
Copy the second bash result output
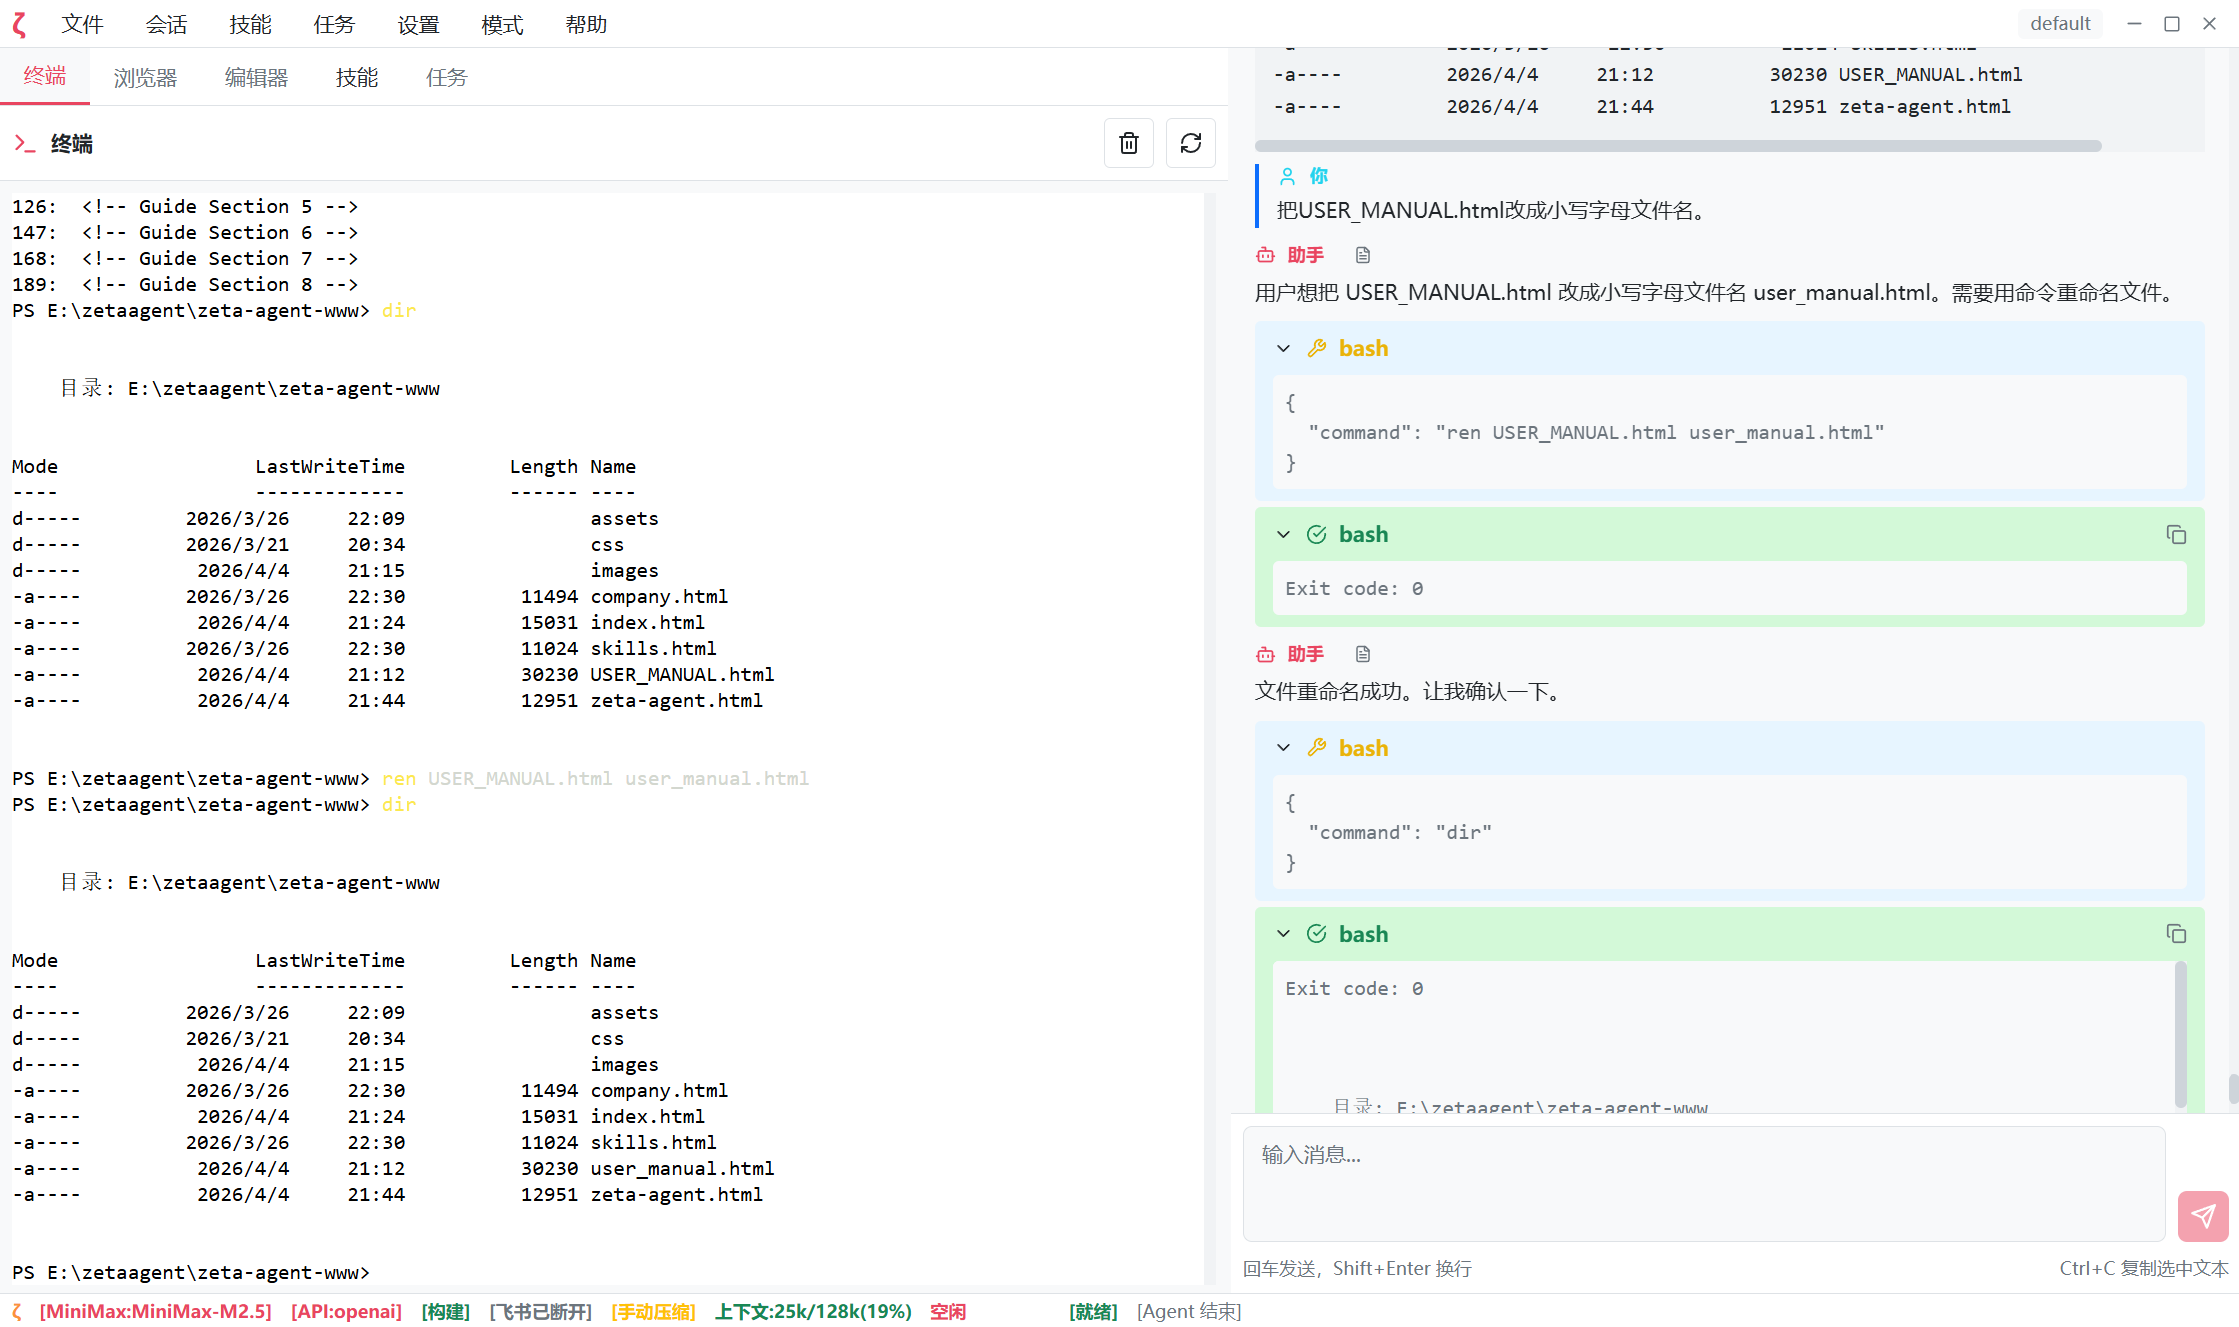tap(2176, 934)
